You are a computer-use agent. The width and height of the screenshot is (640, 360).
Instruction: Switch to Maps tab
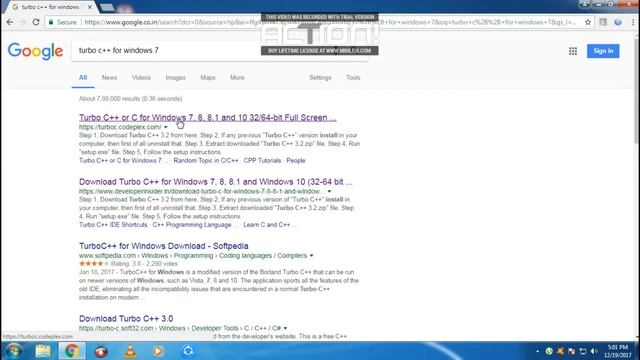pos(208,78)
